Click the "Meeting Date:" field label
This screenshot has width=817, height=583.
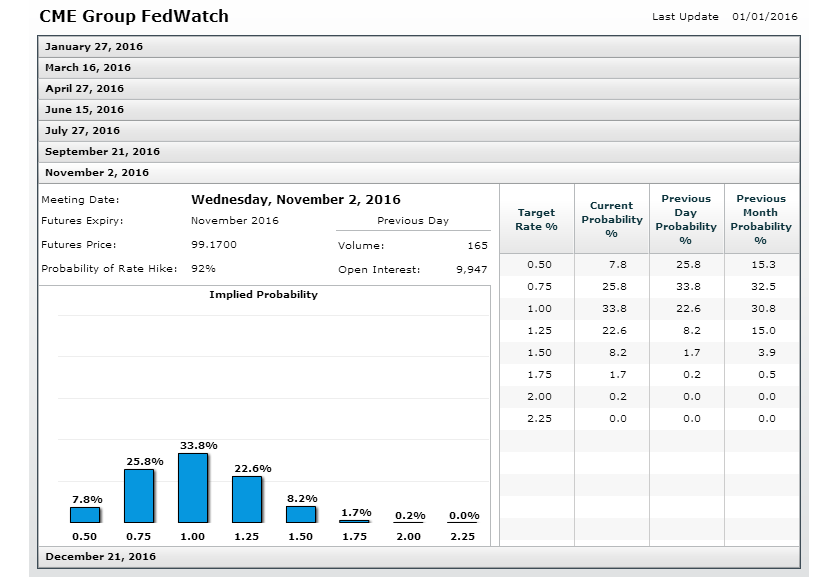[x=80, y=200]
